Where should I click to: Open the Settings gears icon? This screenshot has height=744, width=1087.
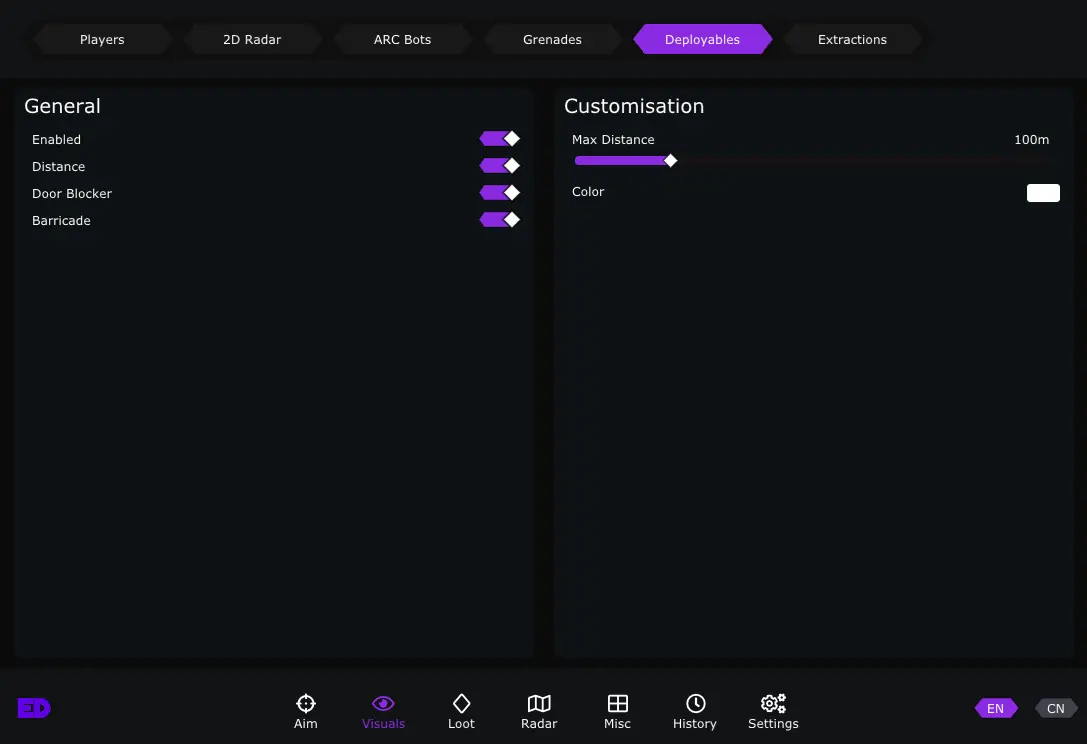pyautogui.click(x=773, y=704)
